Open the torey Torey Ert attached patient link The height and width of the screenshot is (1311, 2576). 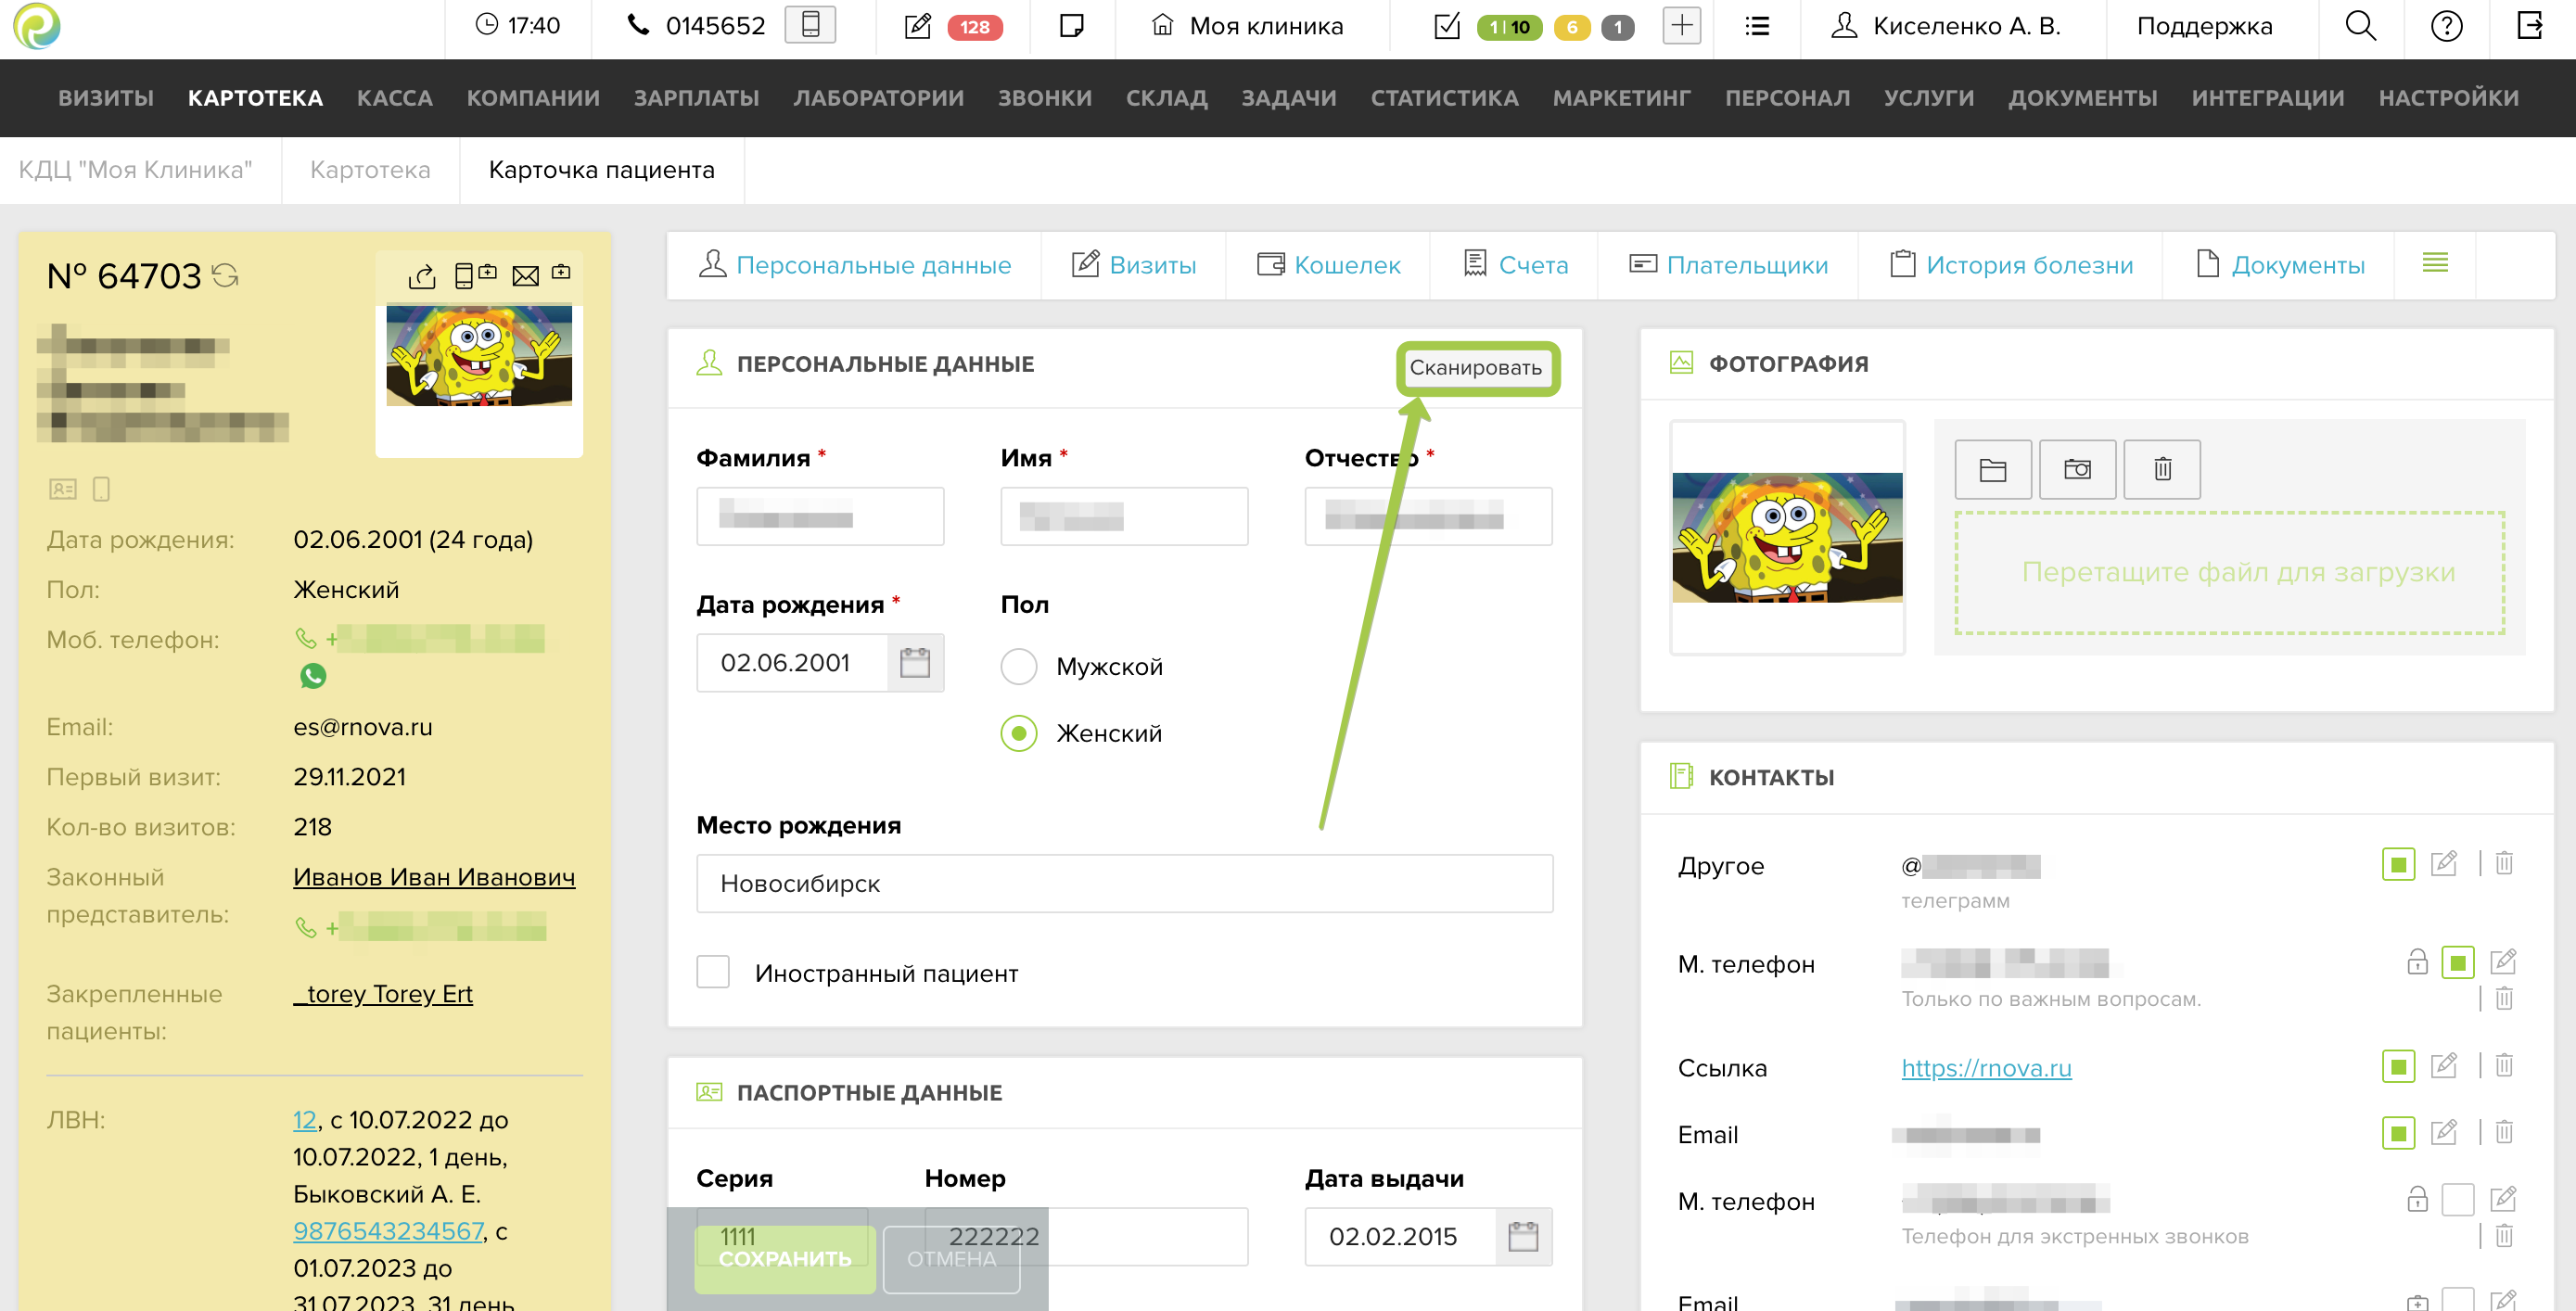coord(383,994)
